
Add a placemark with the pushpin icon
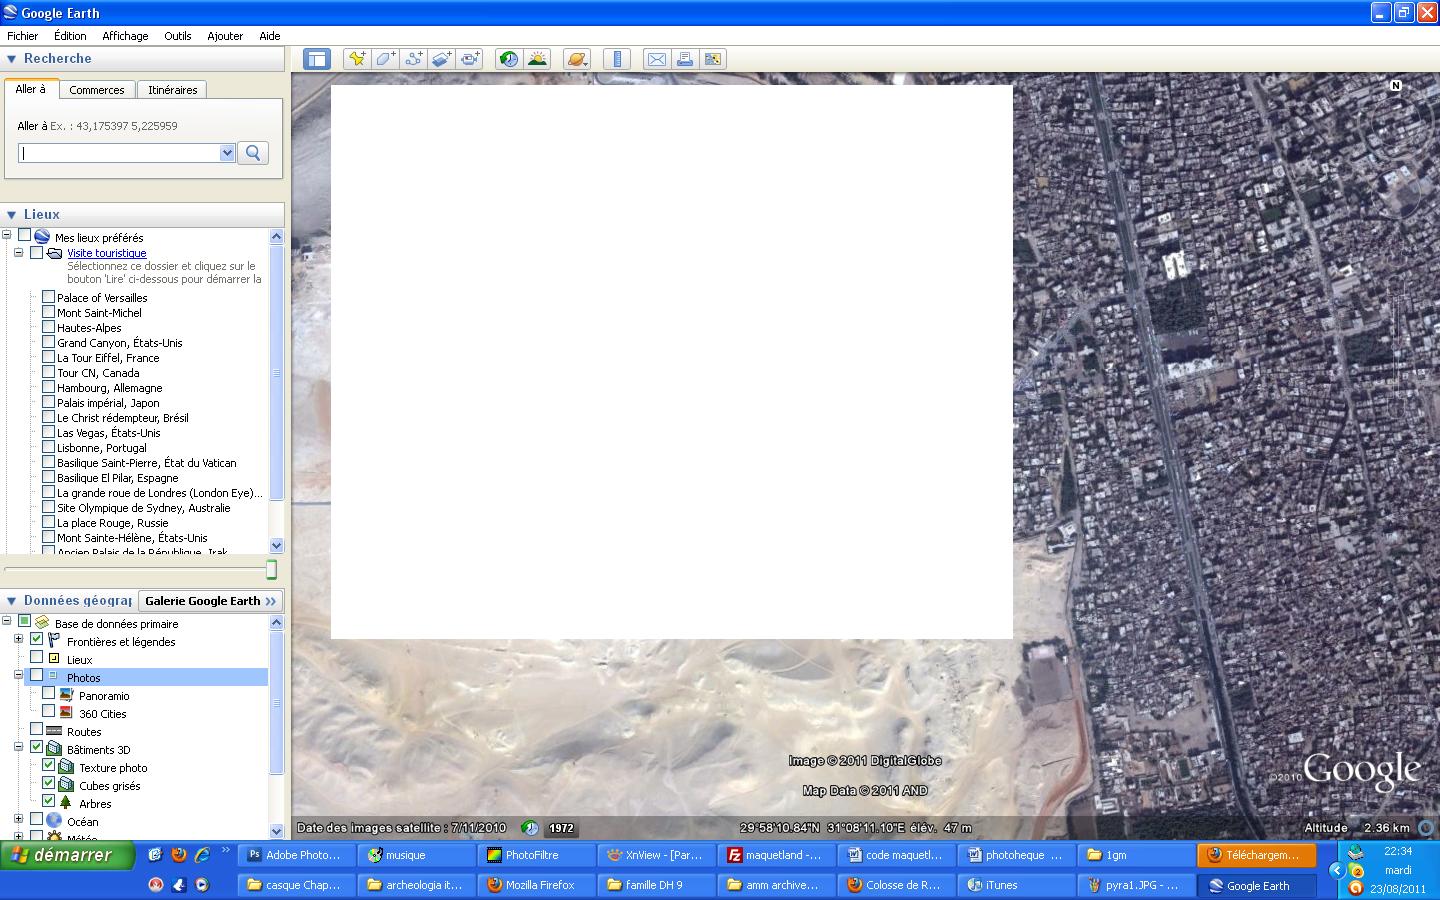click(357, 59)
